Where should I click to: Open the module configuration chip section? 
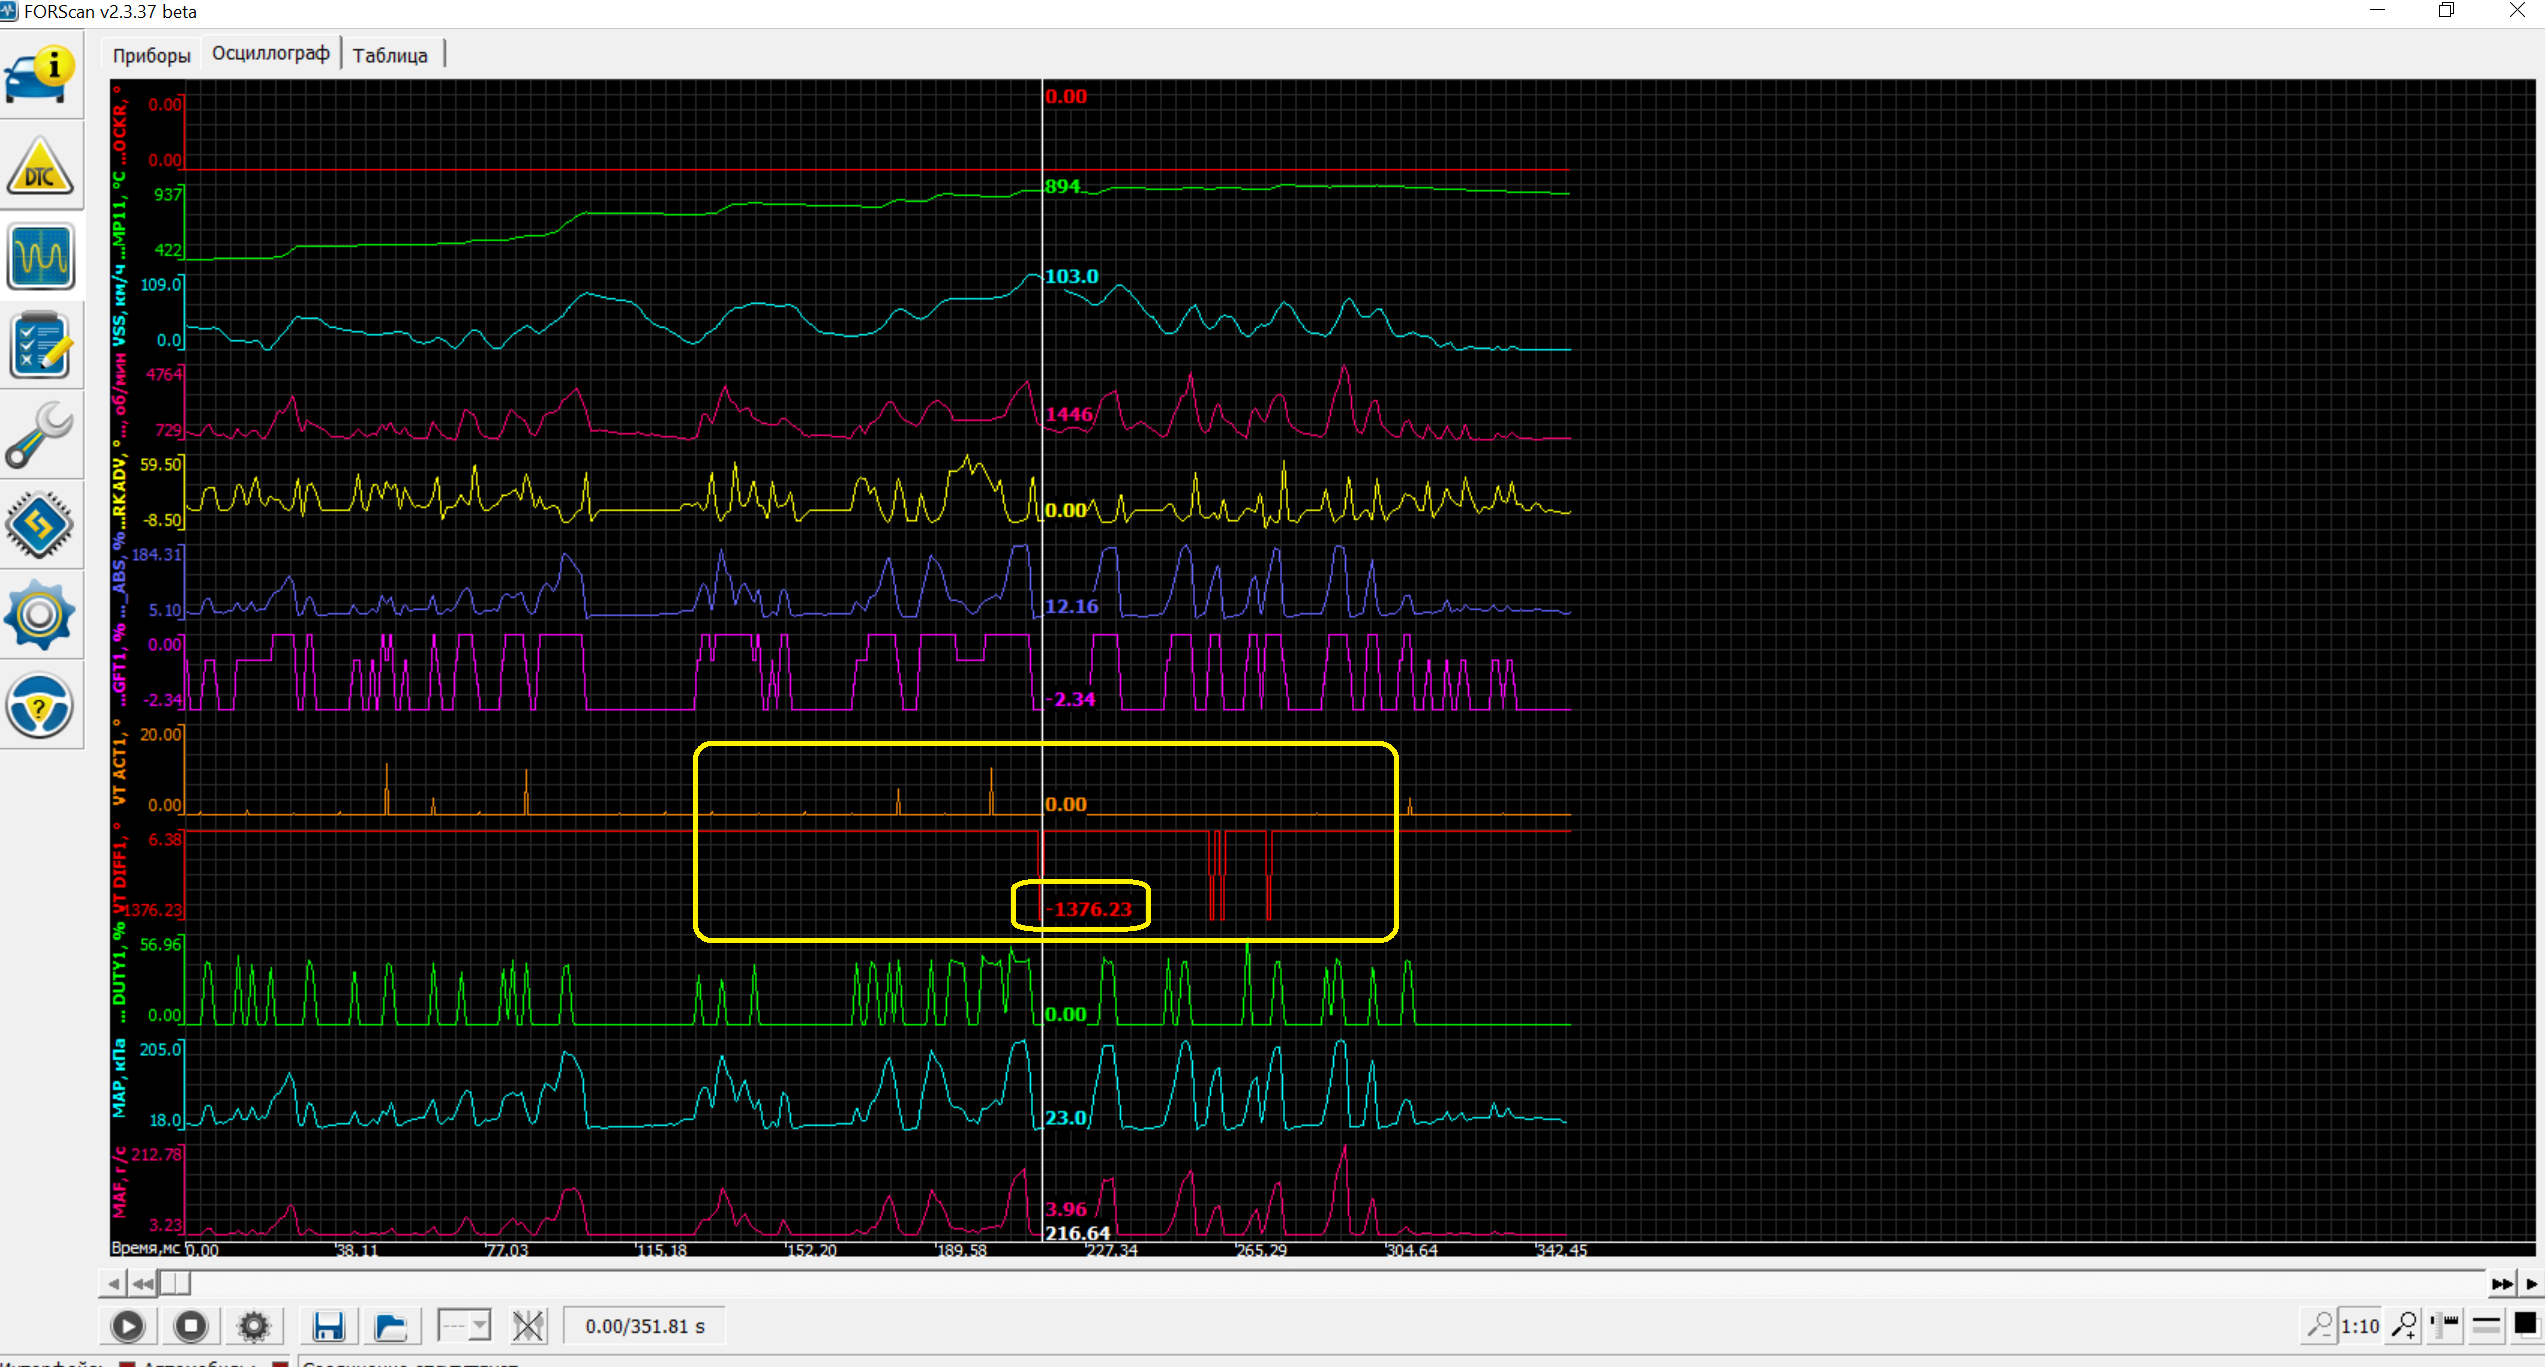(40, 524)
